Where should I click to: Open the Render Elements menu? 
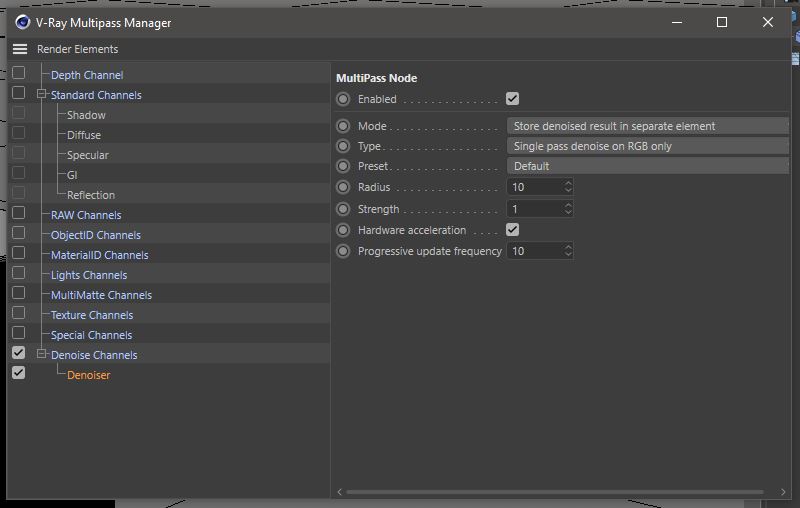click(78, 49)
